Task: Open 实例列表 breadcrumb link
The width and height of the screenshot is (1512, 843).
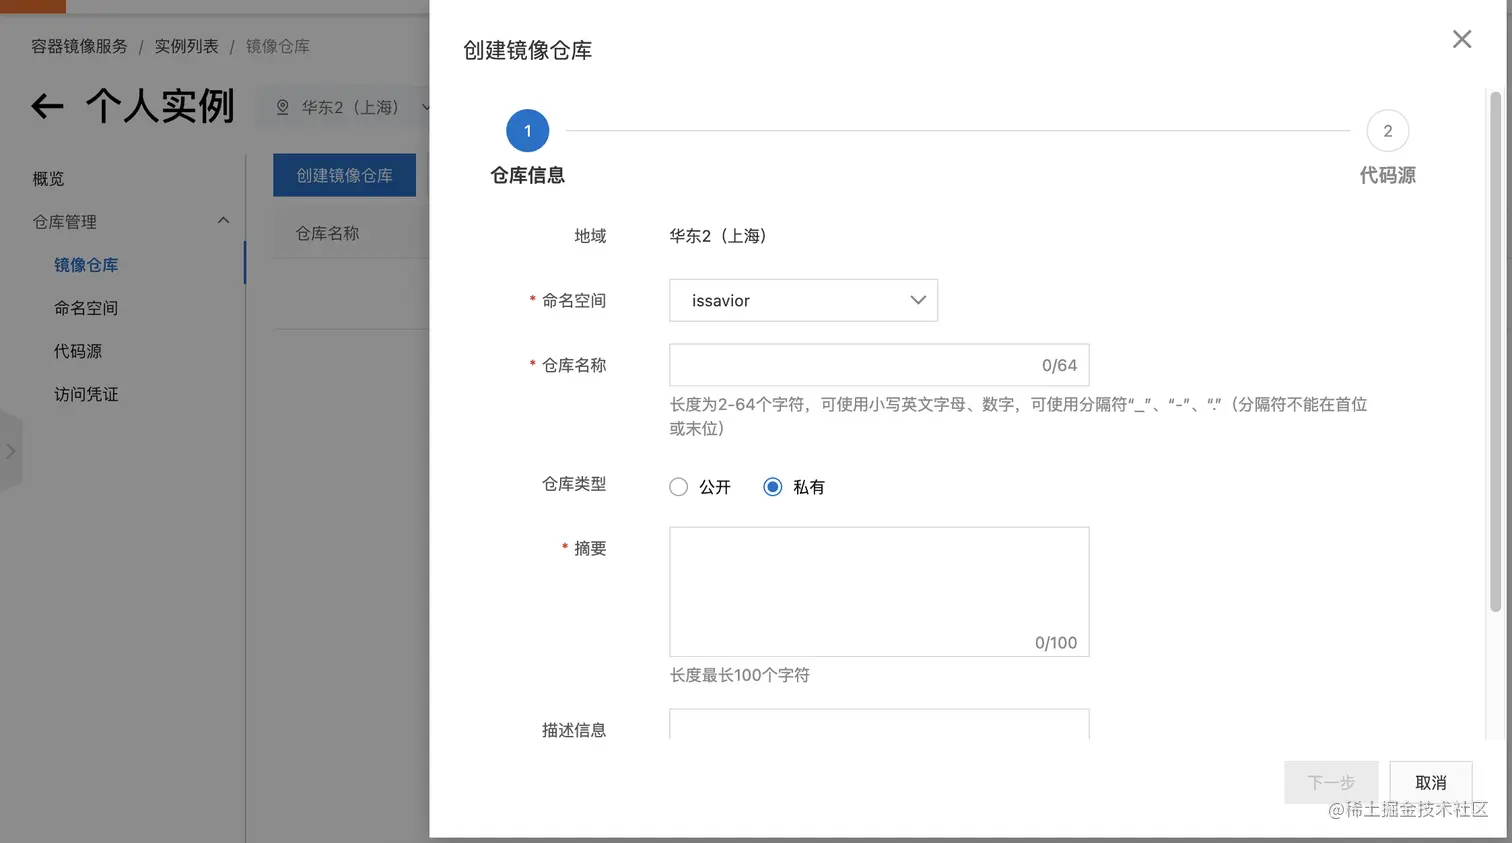Action: 186,46
